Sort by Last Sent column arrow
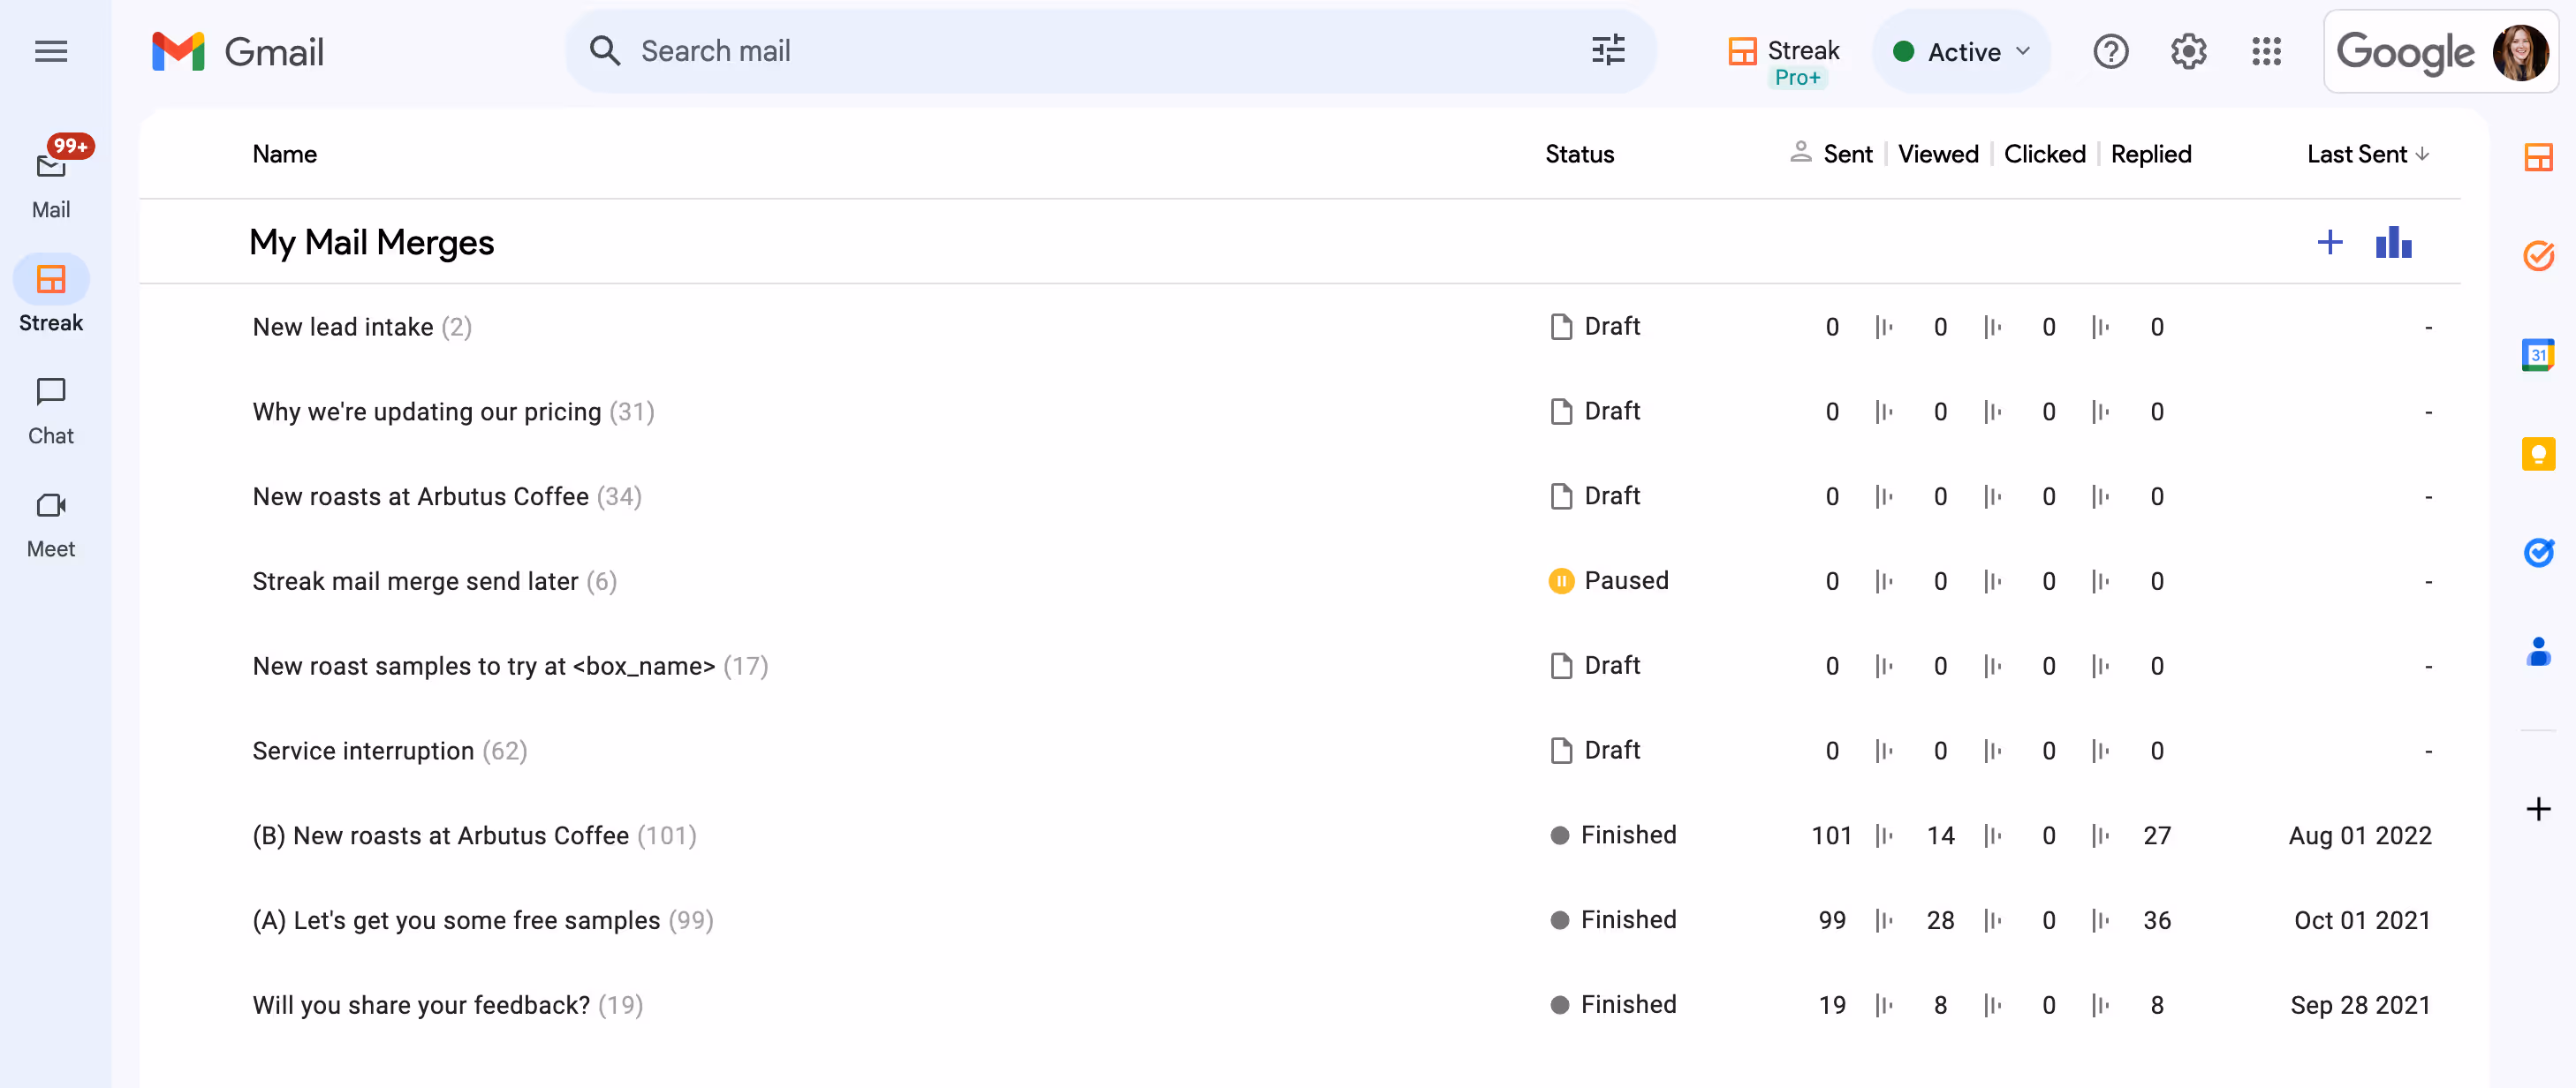The width and height of the screenshot is (2576, 1088). pos(2422,155)
